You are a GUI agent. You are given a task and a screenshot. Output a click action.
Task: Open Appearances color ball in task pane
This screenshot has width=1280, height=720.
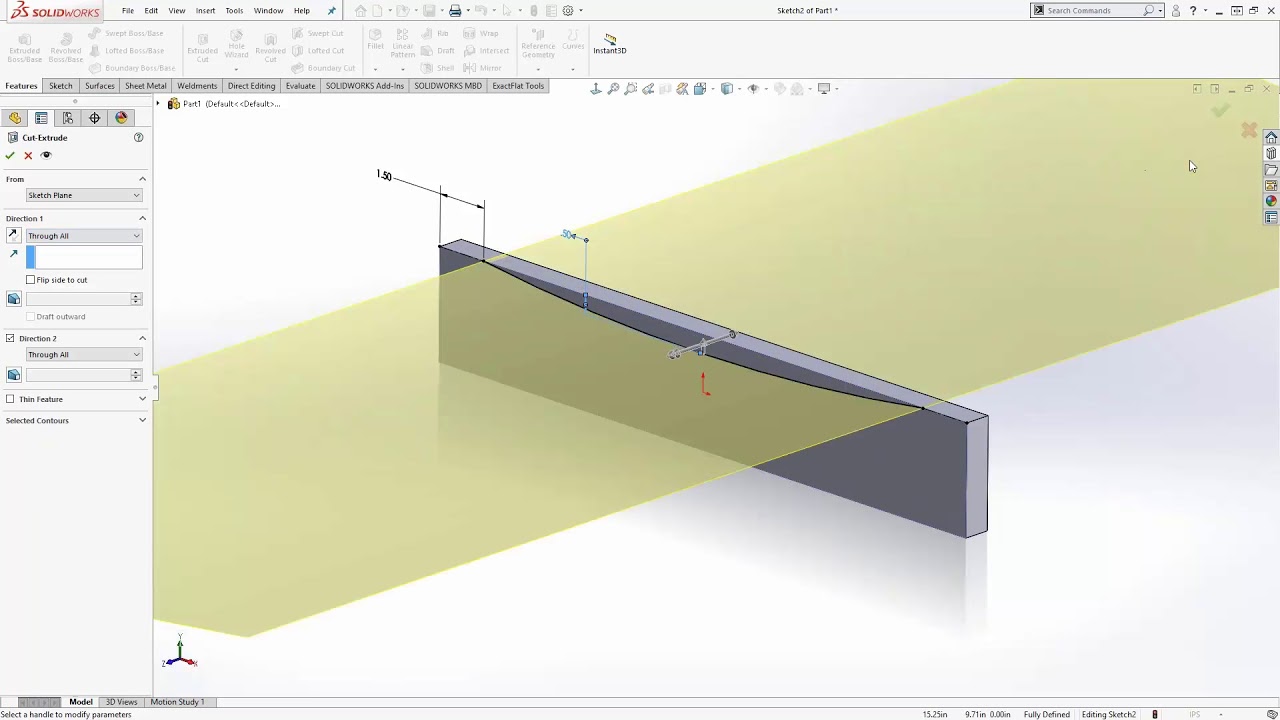click(x=1271, y=201)
